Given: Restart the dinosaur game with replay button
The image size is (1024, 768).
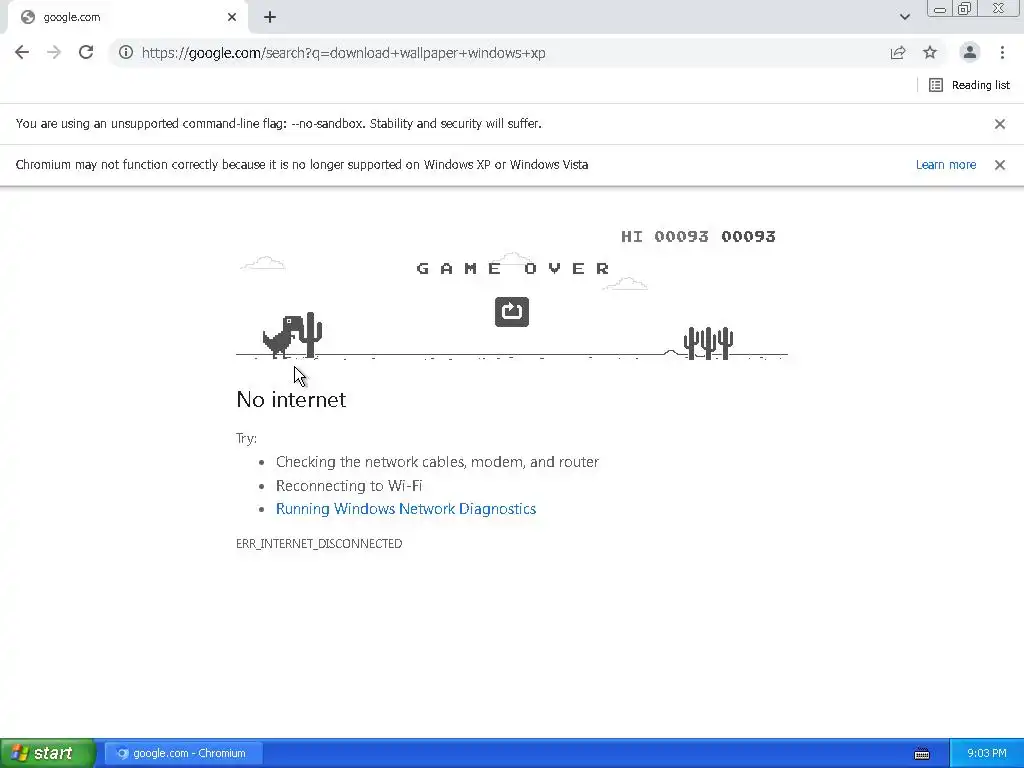Looking at the screenshot, I should coord(512,312).
